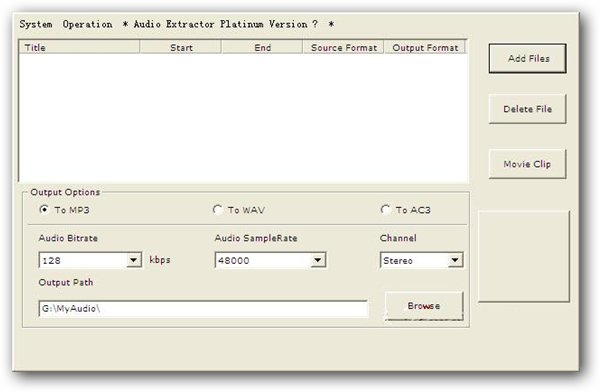
Task: Open the Movie Clip tool
Action: 527,164
